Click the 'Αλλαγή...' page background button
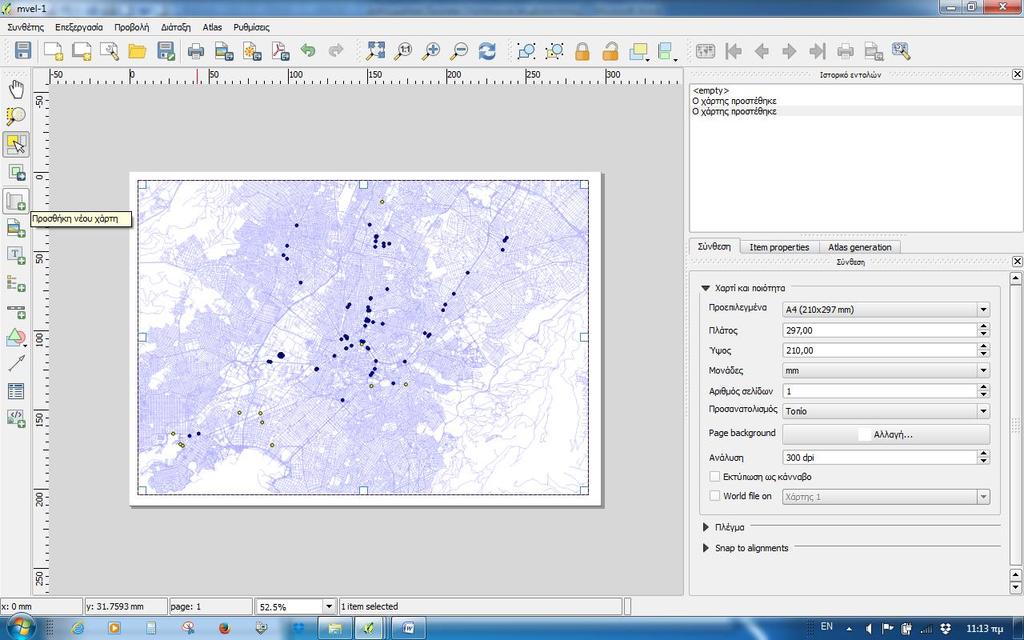This screenshot has height=640, width=1024. coord(886,434)
